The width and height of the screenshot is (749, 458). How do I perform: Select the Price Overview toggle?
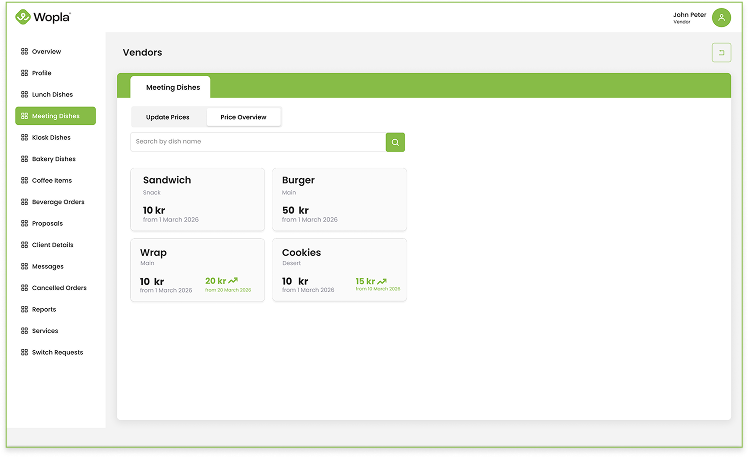click(x=243, y=117)
